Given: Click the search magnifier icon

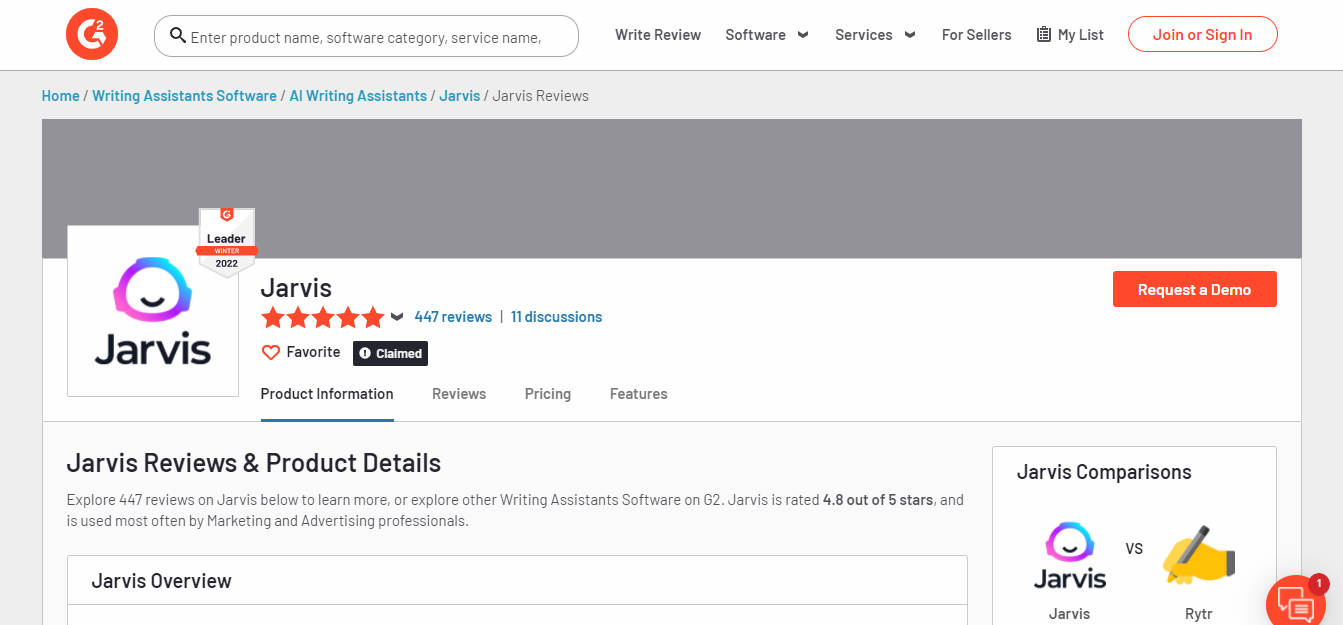Looking at the screenshot, I should tap(178, 36).
